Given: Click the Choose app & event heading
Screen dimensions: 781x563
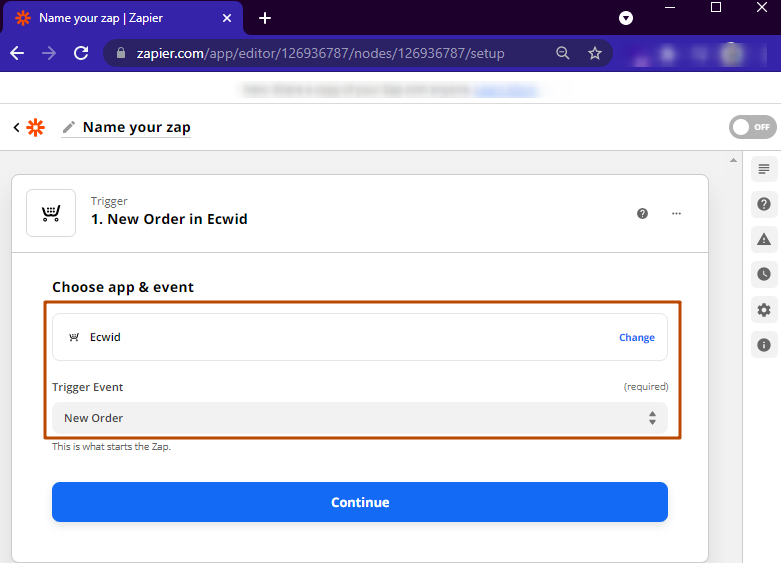Looking at the screenshot, I should 123,287.
